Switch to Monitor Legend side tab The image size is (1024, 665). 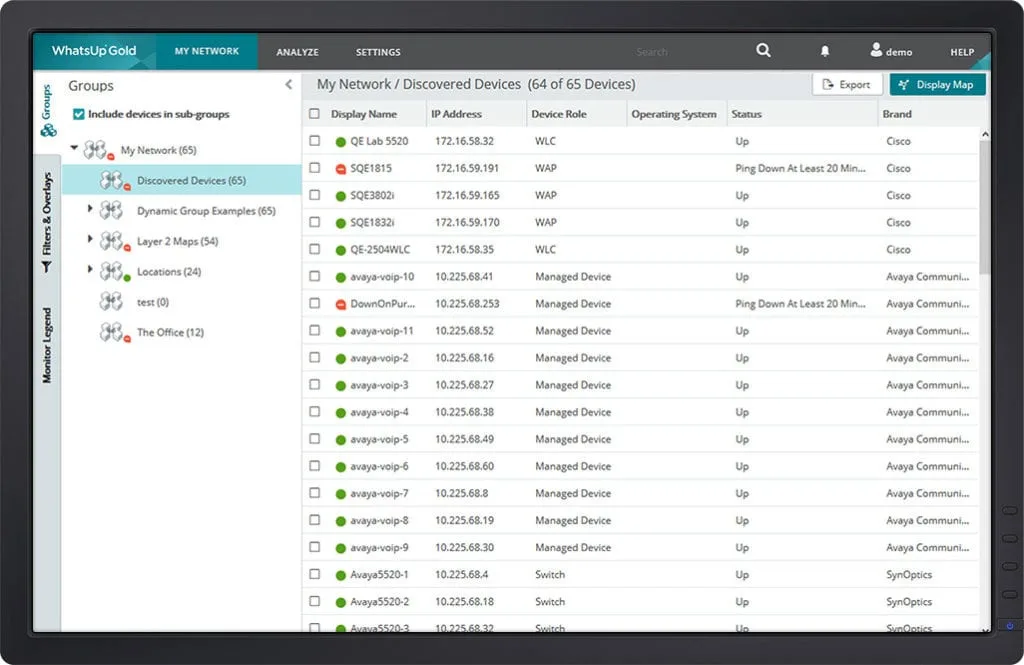pos(46,345)
